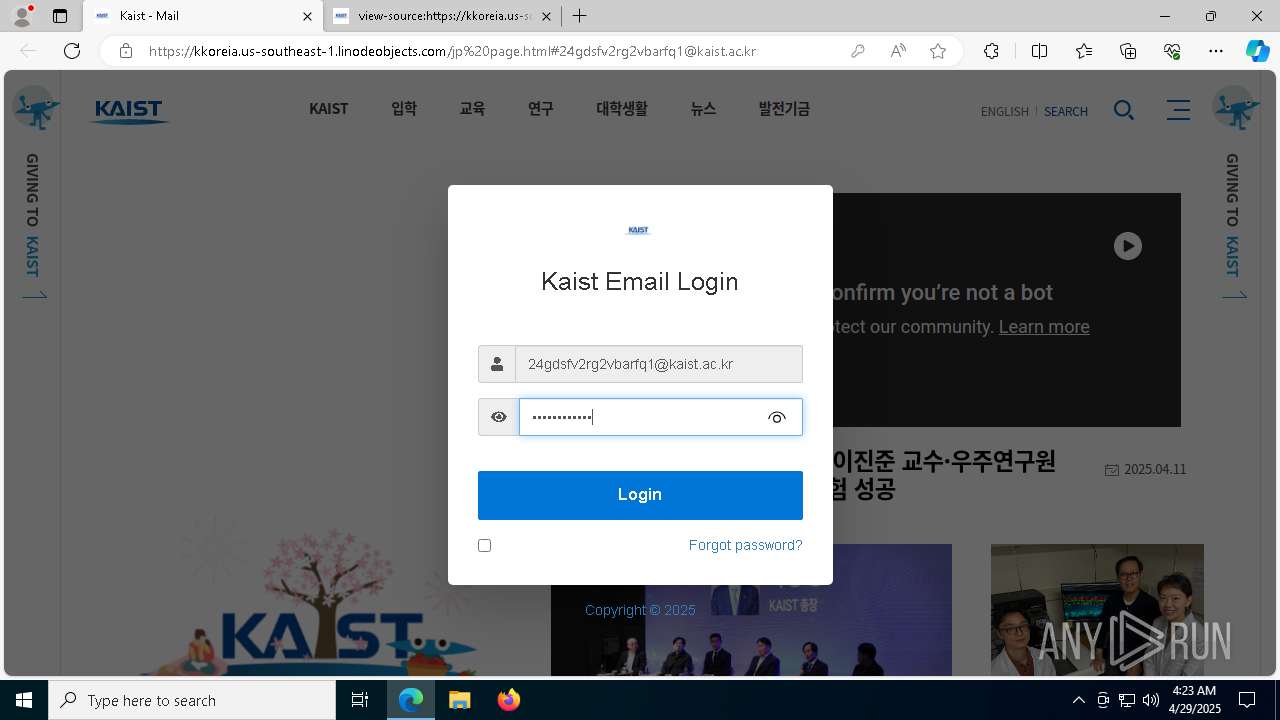
Task: Open volume control in system tray
Action: tap(1150, 700)
